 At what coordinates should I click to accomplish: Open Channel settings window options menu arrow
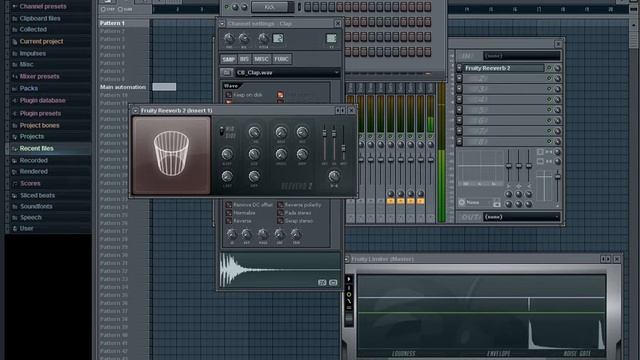(222, 24)
